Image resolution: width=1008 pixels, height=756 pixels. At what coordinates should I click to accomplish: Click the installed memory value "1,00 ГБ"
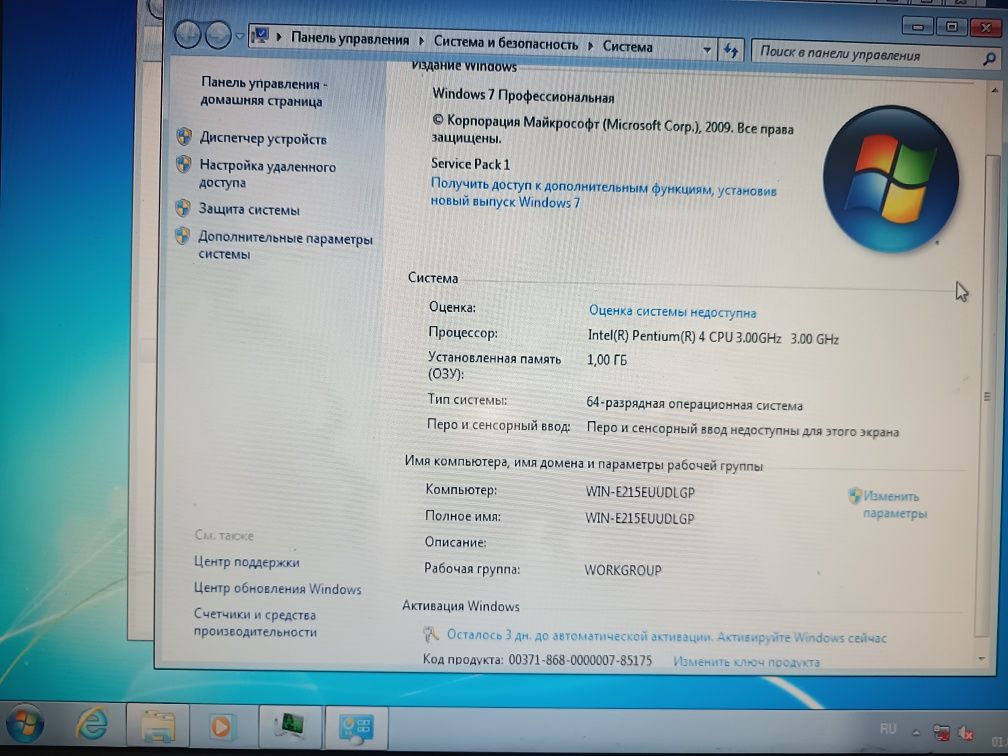[x=607, y=360]
